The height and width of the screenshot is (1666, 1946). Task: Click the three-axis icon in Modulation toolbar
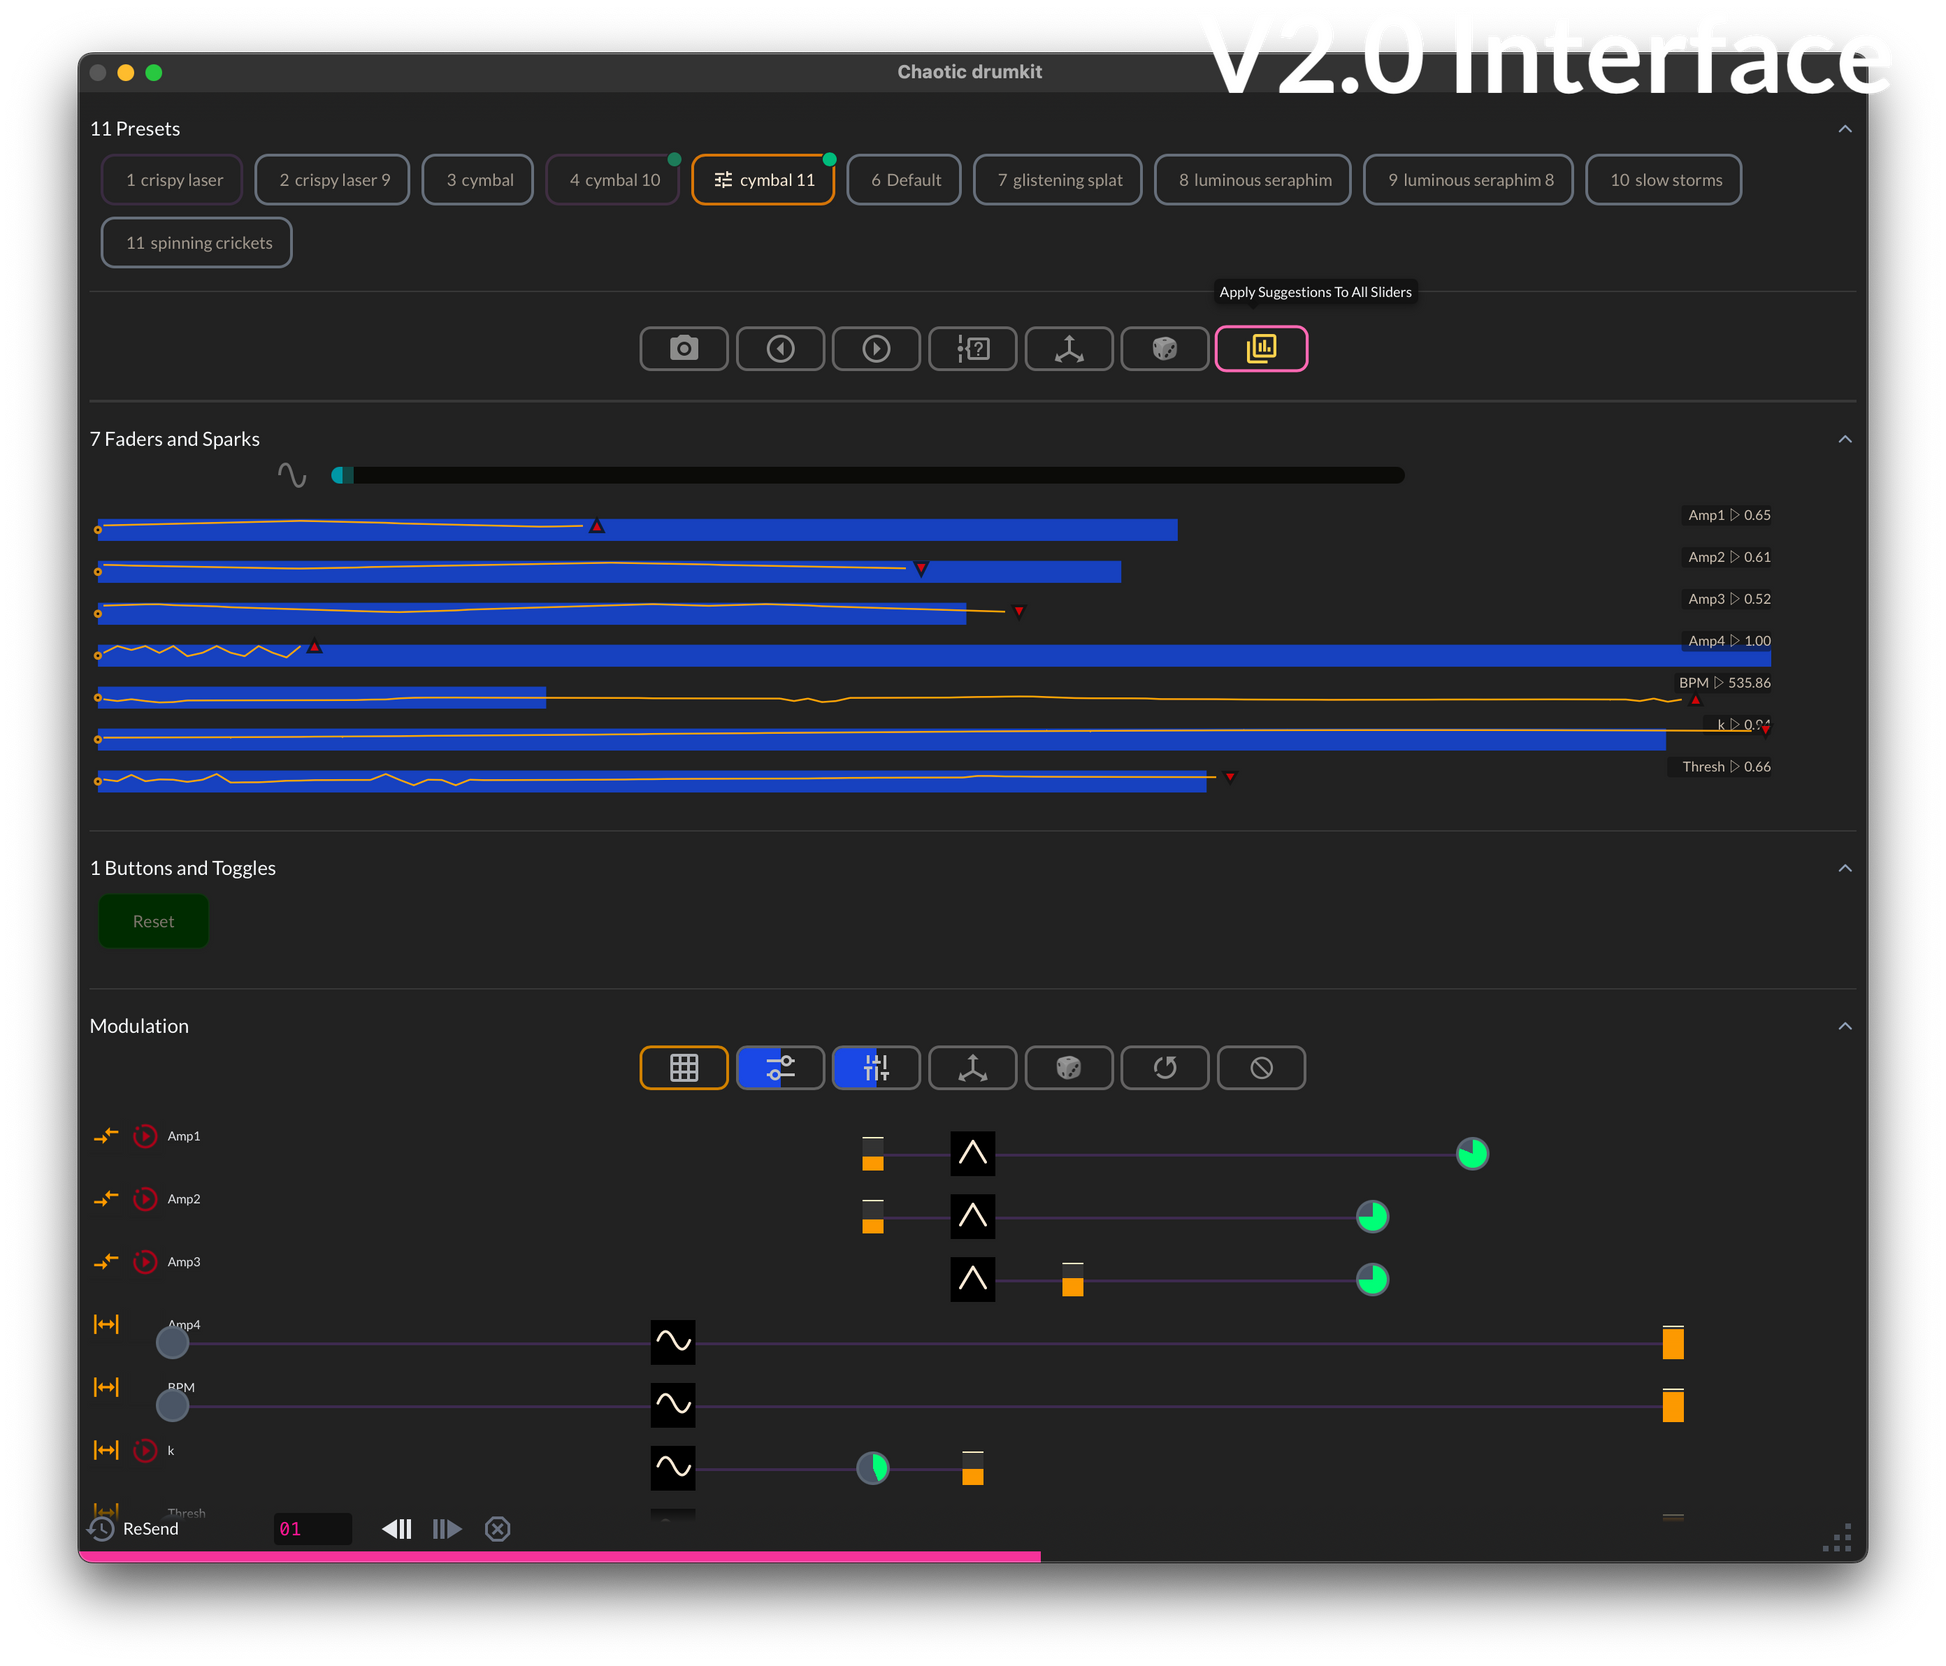972,1068
